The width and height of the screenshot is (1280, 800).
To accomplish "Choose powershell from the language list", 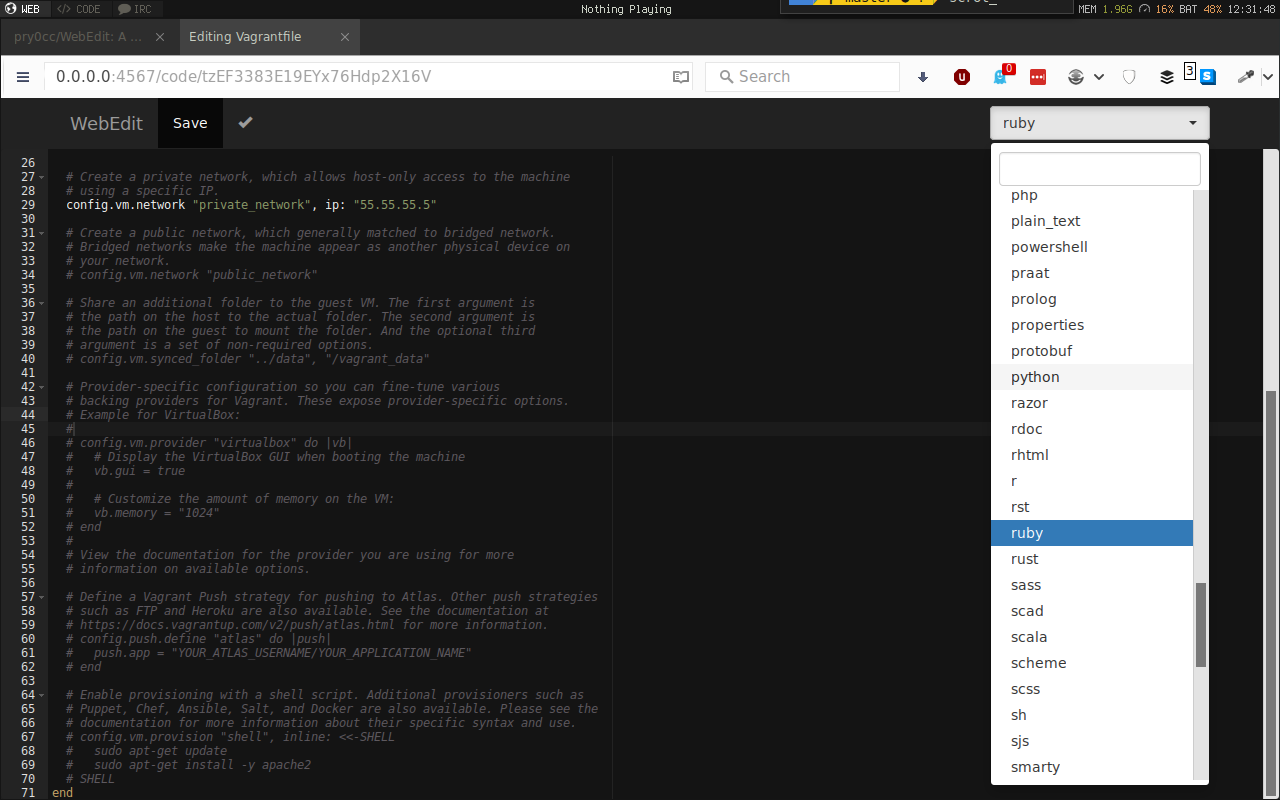I will [x=1092, y=247].
